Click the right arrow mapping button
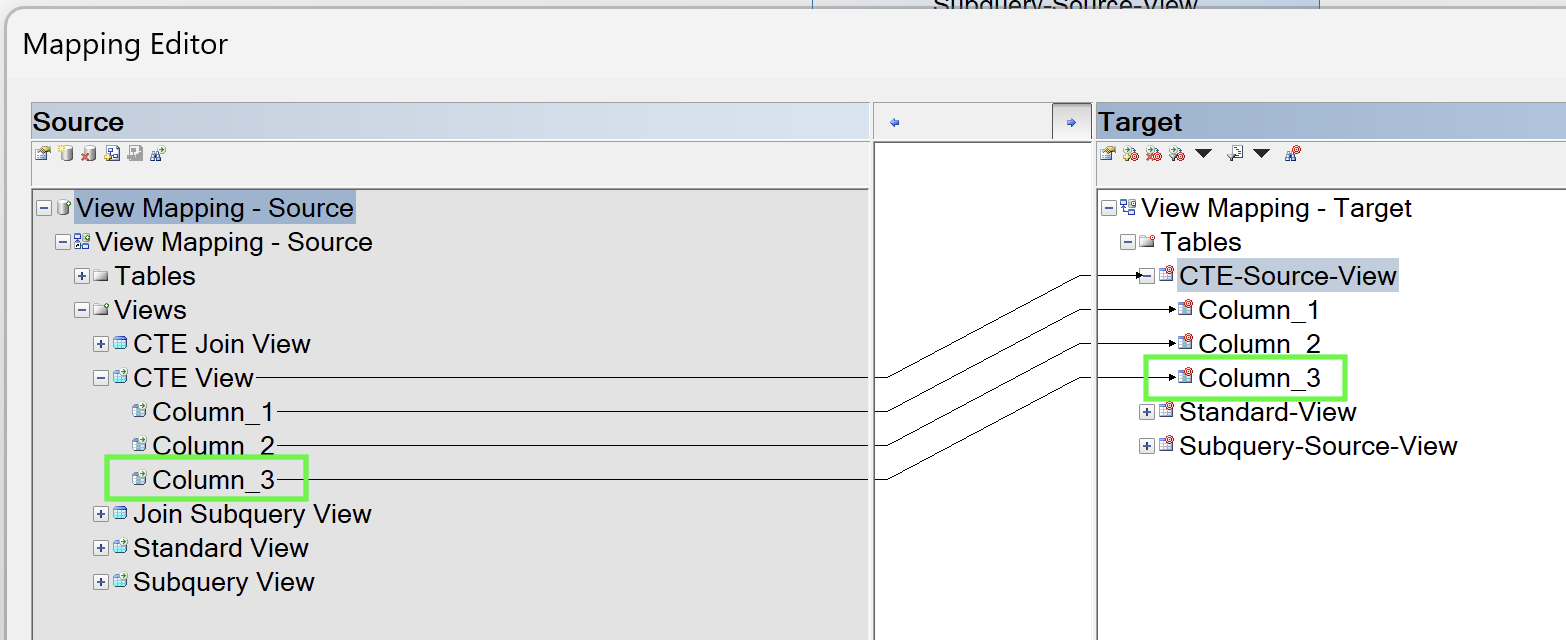 click(1070, 121)
